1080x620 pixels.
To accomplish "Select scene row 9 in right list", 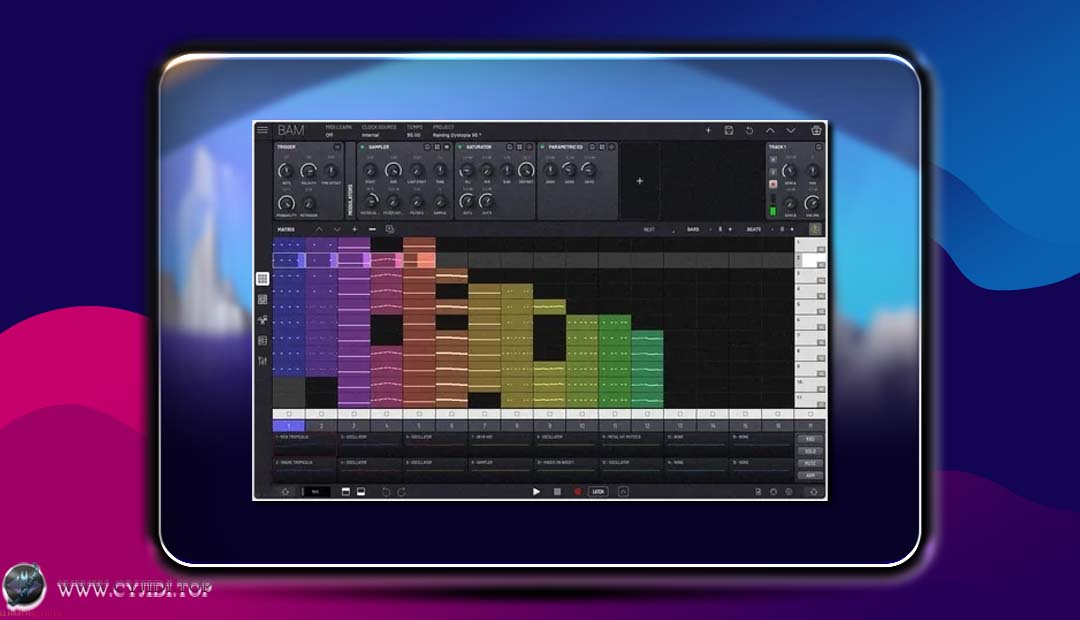I will coord(810,369).
